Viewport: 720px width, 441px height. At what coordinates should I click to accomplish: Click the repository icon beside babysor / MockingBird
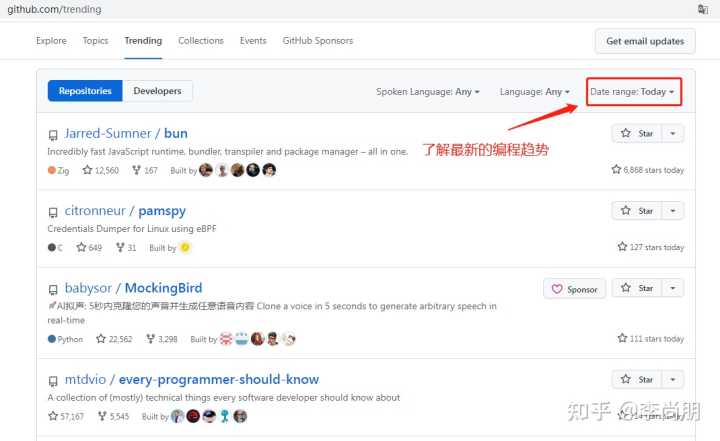(x=53, y=289)
